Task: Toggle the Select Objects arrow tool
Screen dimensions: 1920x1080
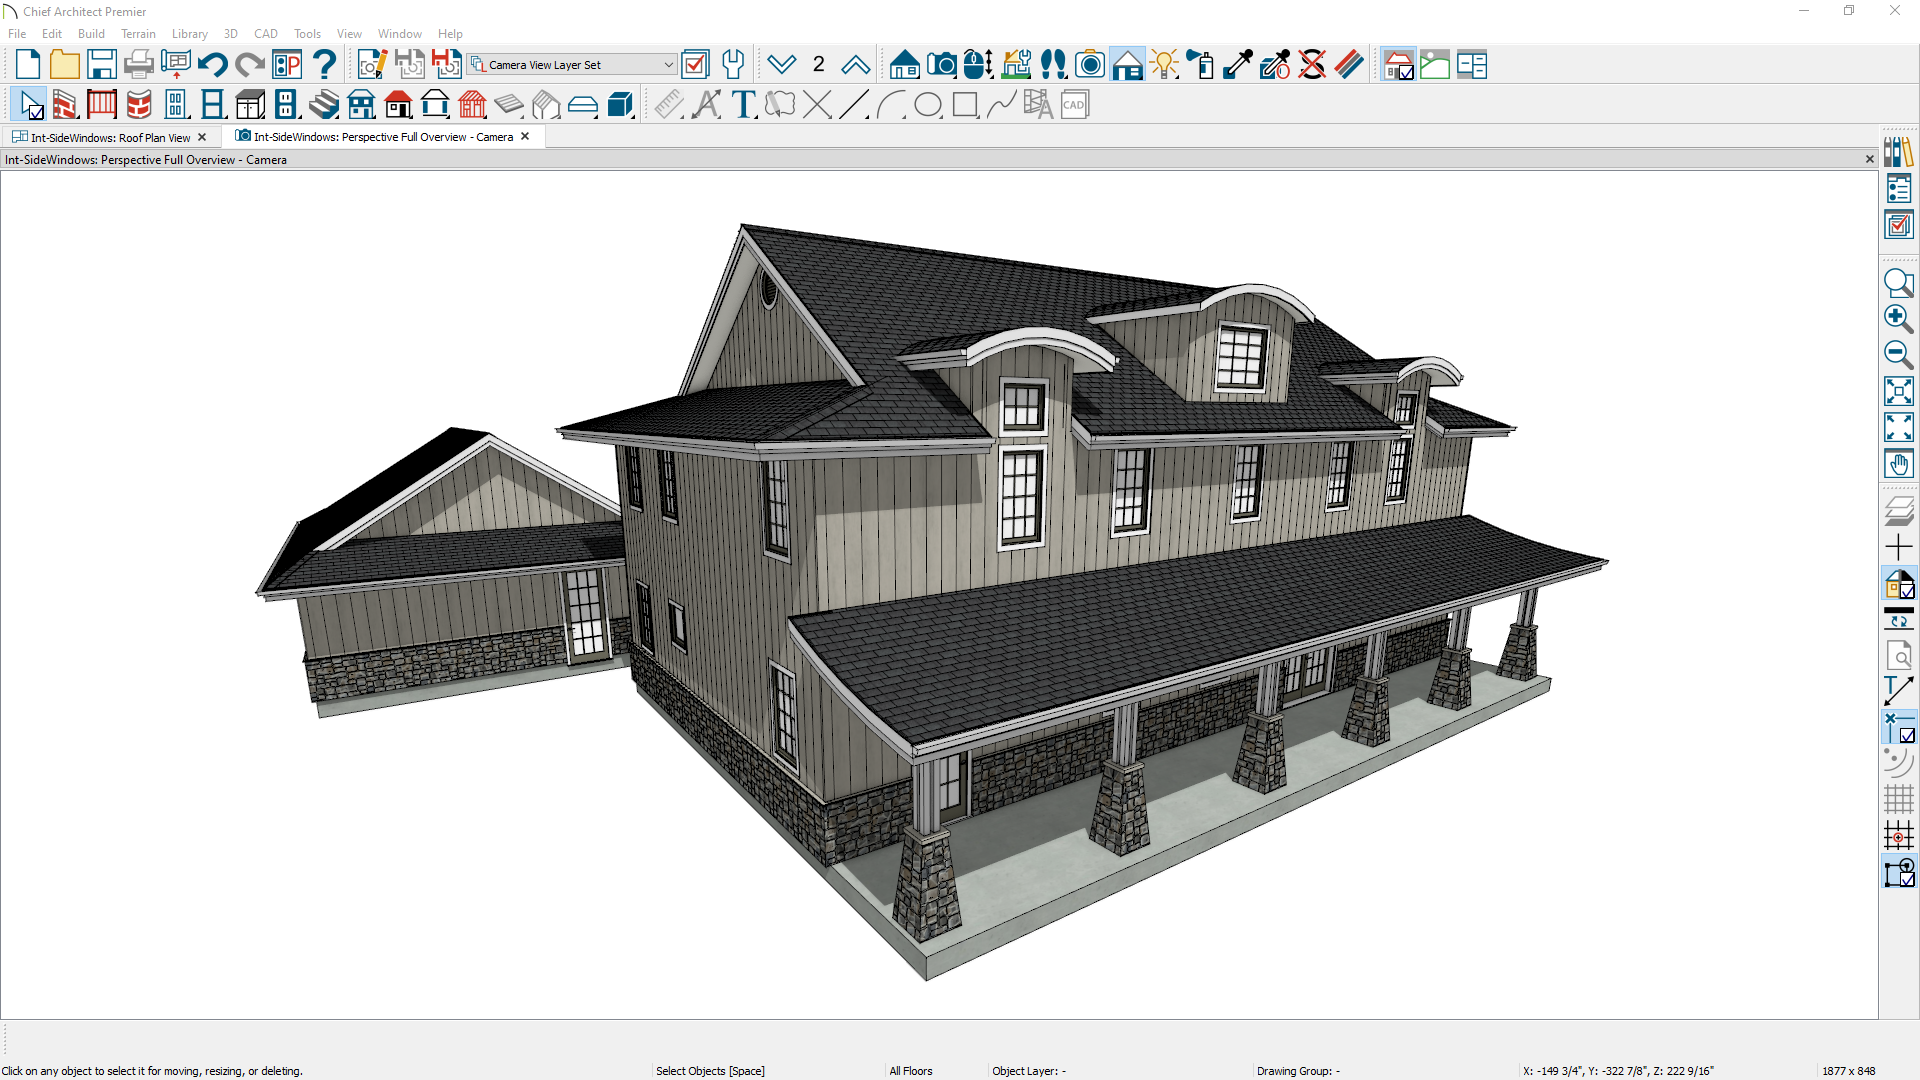Action: click(x=30, y=104)
